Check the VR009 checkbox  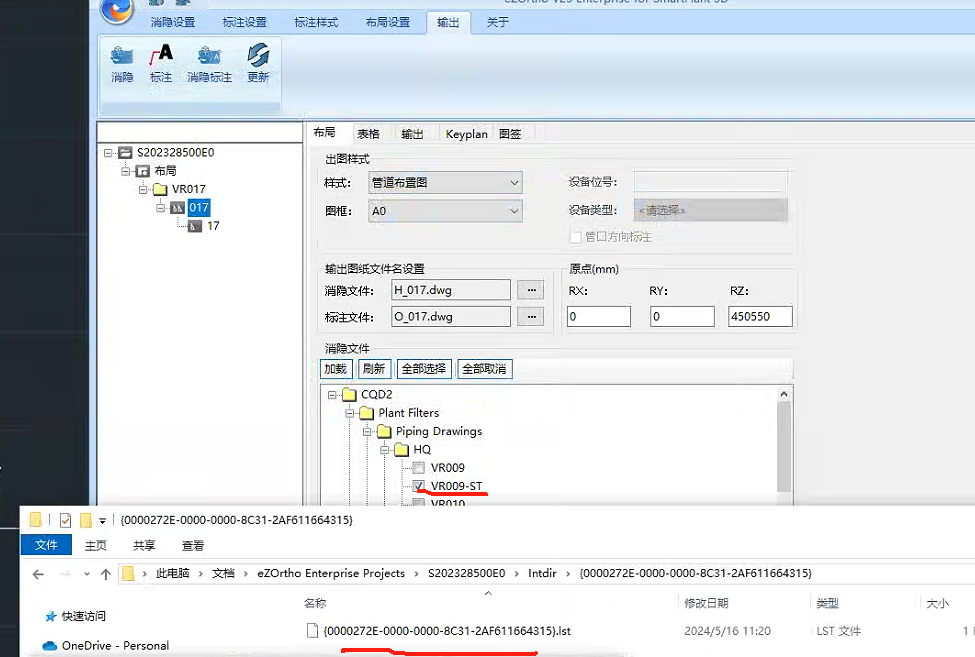click(418, 468)
